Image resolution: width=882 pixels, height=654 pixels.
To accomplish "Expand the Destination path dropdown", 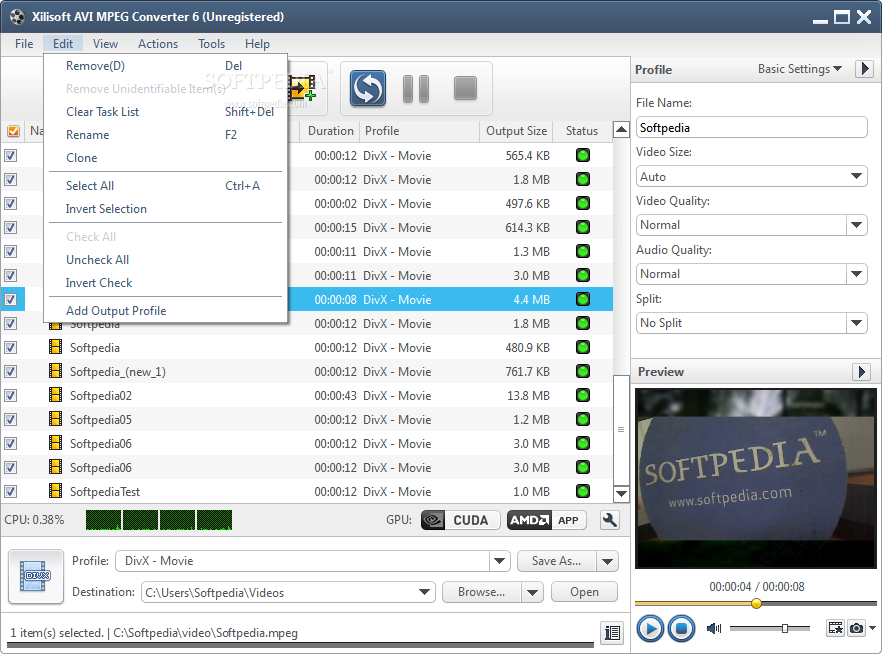I will tap(425, 592).
